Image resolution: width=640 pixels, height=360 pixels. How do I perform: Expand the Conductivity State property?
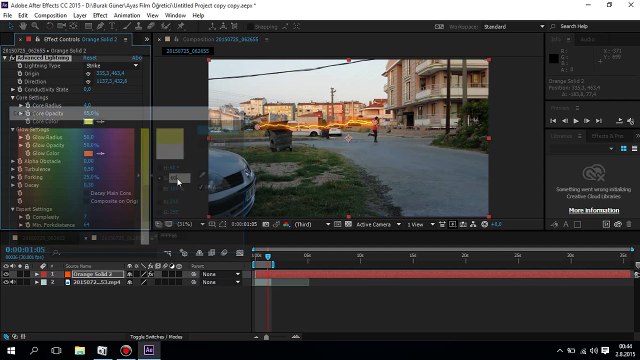[x=13, y=89]
